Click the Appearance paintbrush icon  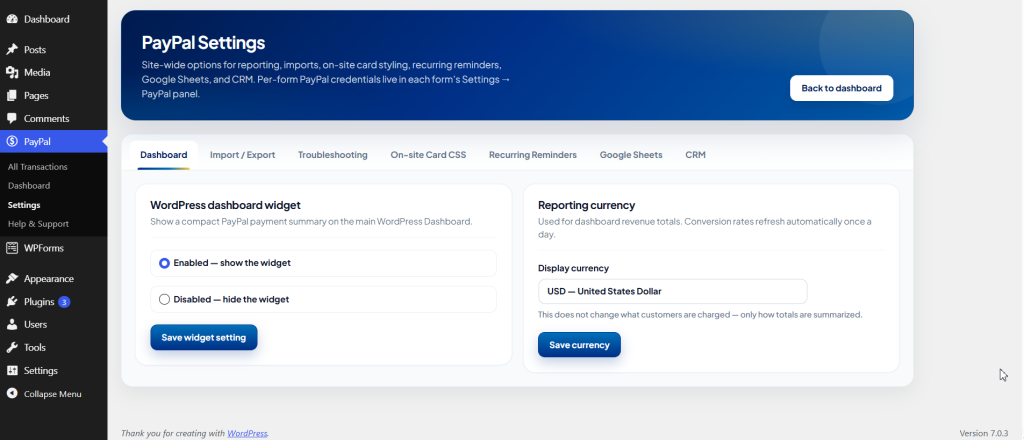pyautogui.click(x=12, y=279)
